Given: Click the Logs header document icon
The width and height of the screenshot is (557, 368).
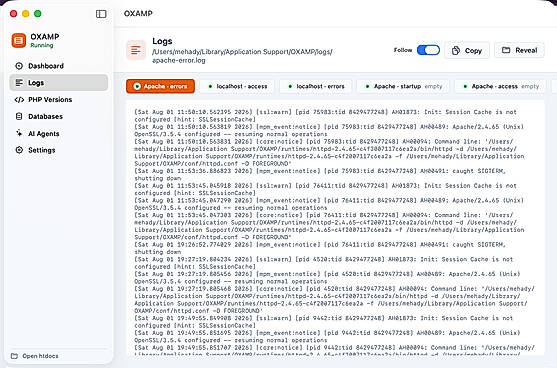Looking at the screenshot, I should tap(136, 50).
